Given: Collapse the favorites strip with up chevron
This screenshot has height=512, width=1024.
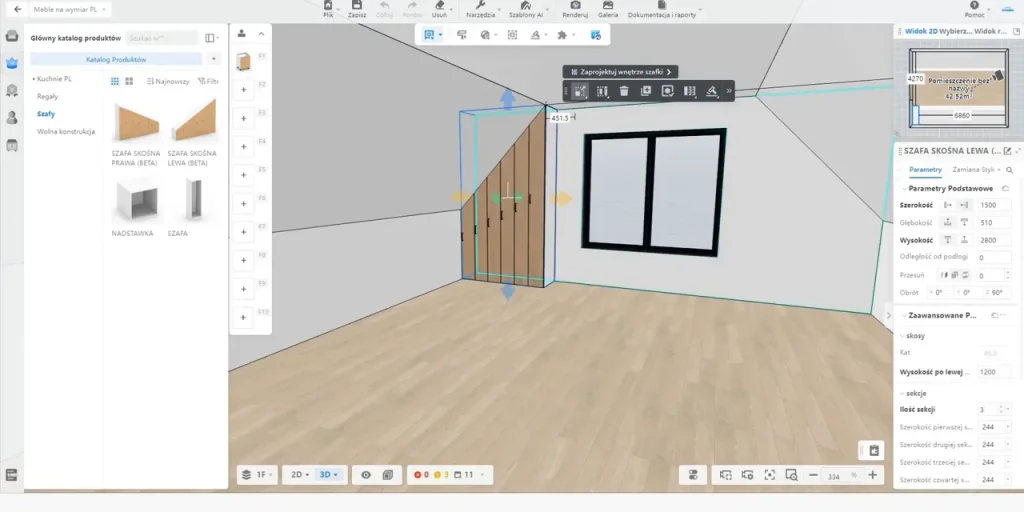Looking at the screenshot, I should click(261, 33).
